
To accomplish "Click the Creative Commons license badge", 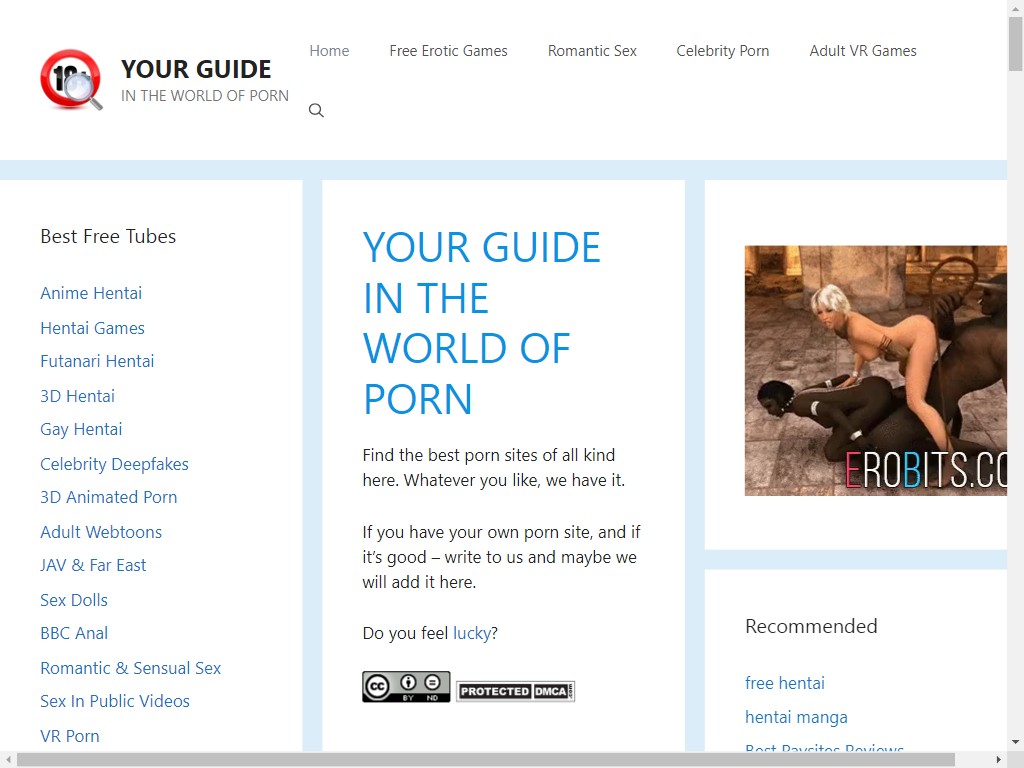I will coord(406,686).
